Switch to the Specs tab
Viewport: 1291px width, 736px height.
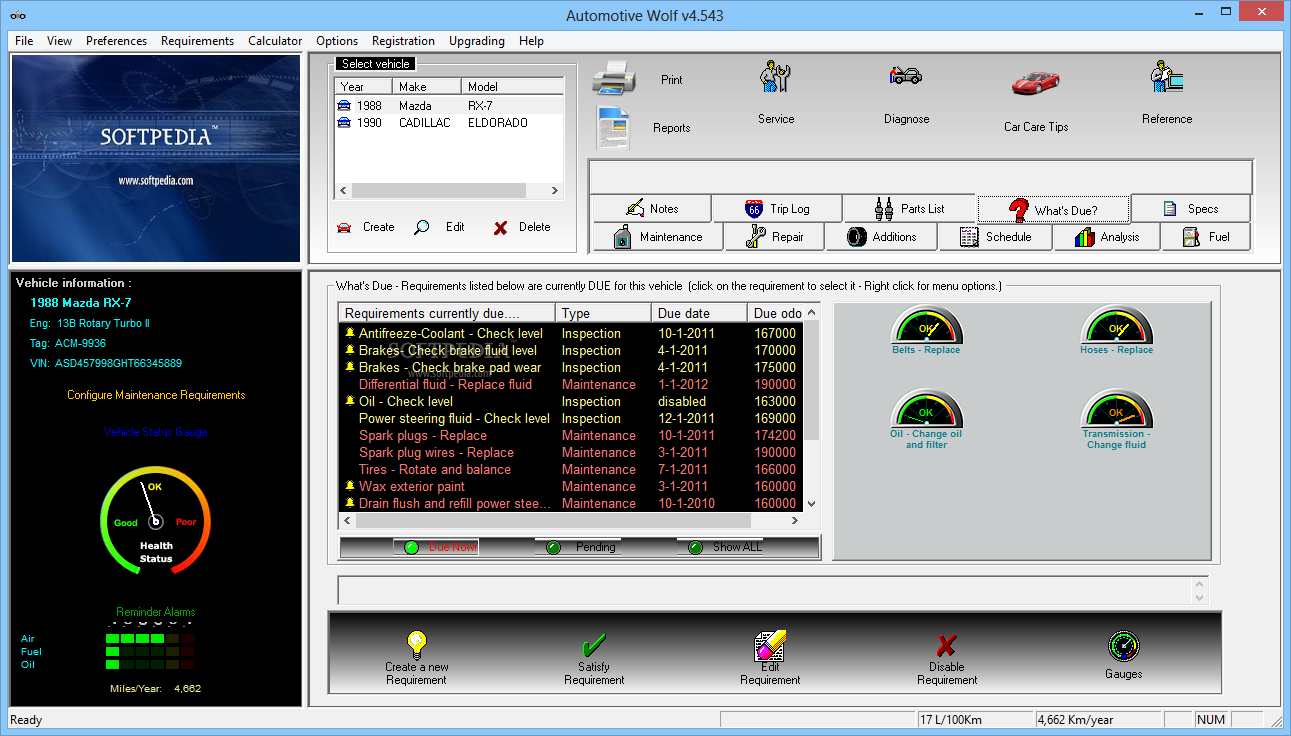click(x=1190, y=209)
